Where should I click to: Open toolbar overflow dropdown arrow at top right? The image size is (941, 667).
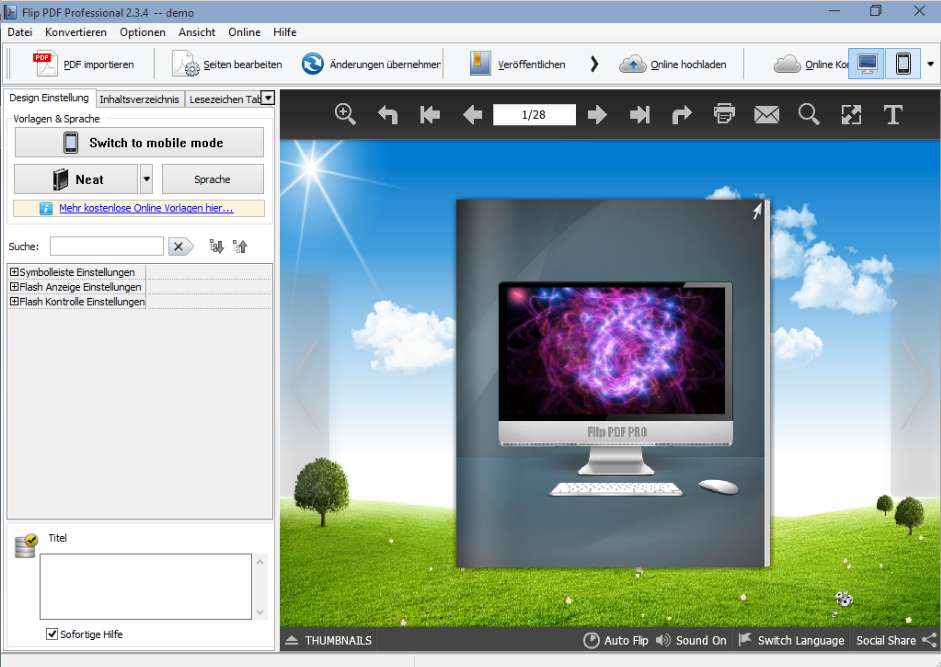[931, 64]
